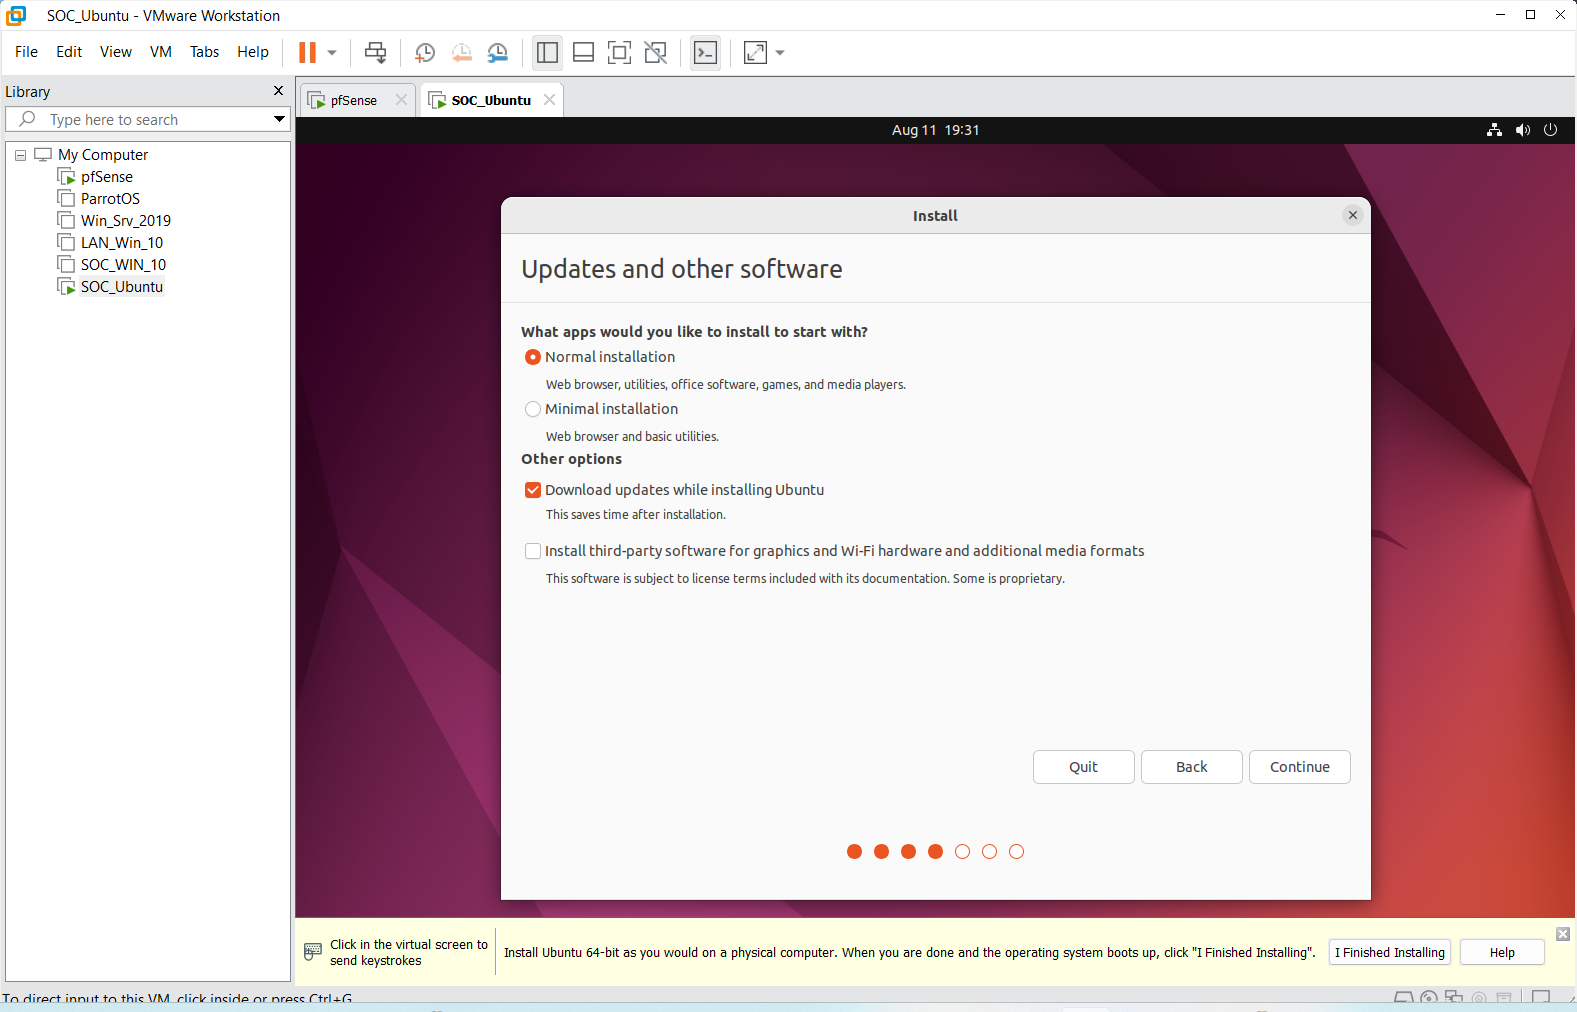
Task: Select LAN_Win_10 in the library
Action: coord(121,243)
